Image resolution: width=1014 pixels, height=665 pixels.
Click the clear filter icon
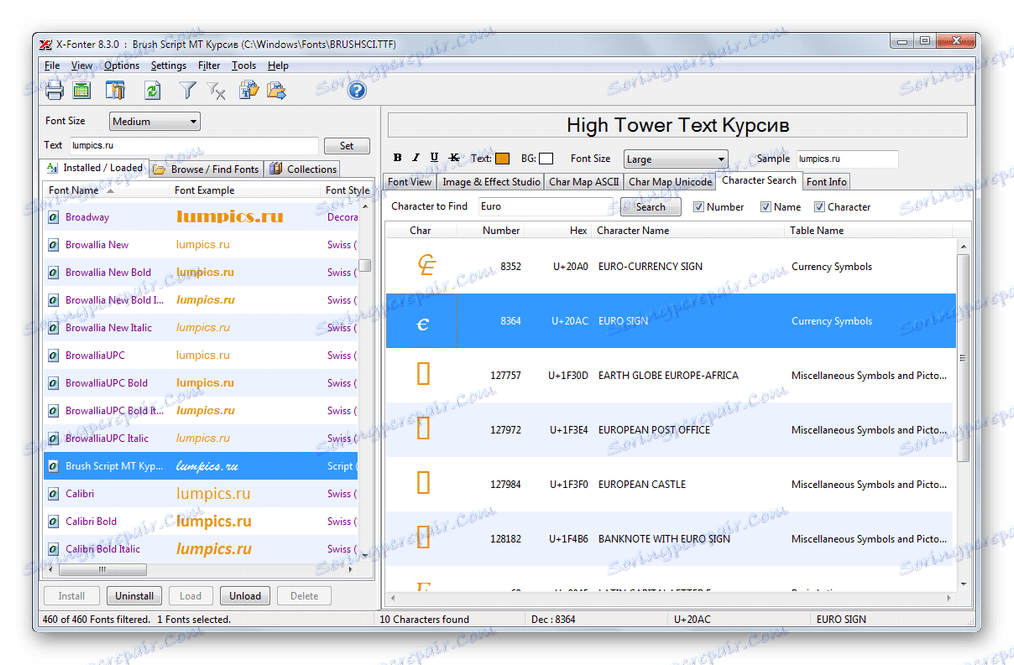[x=216, y=91]
